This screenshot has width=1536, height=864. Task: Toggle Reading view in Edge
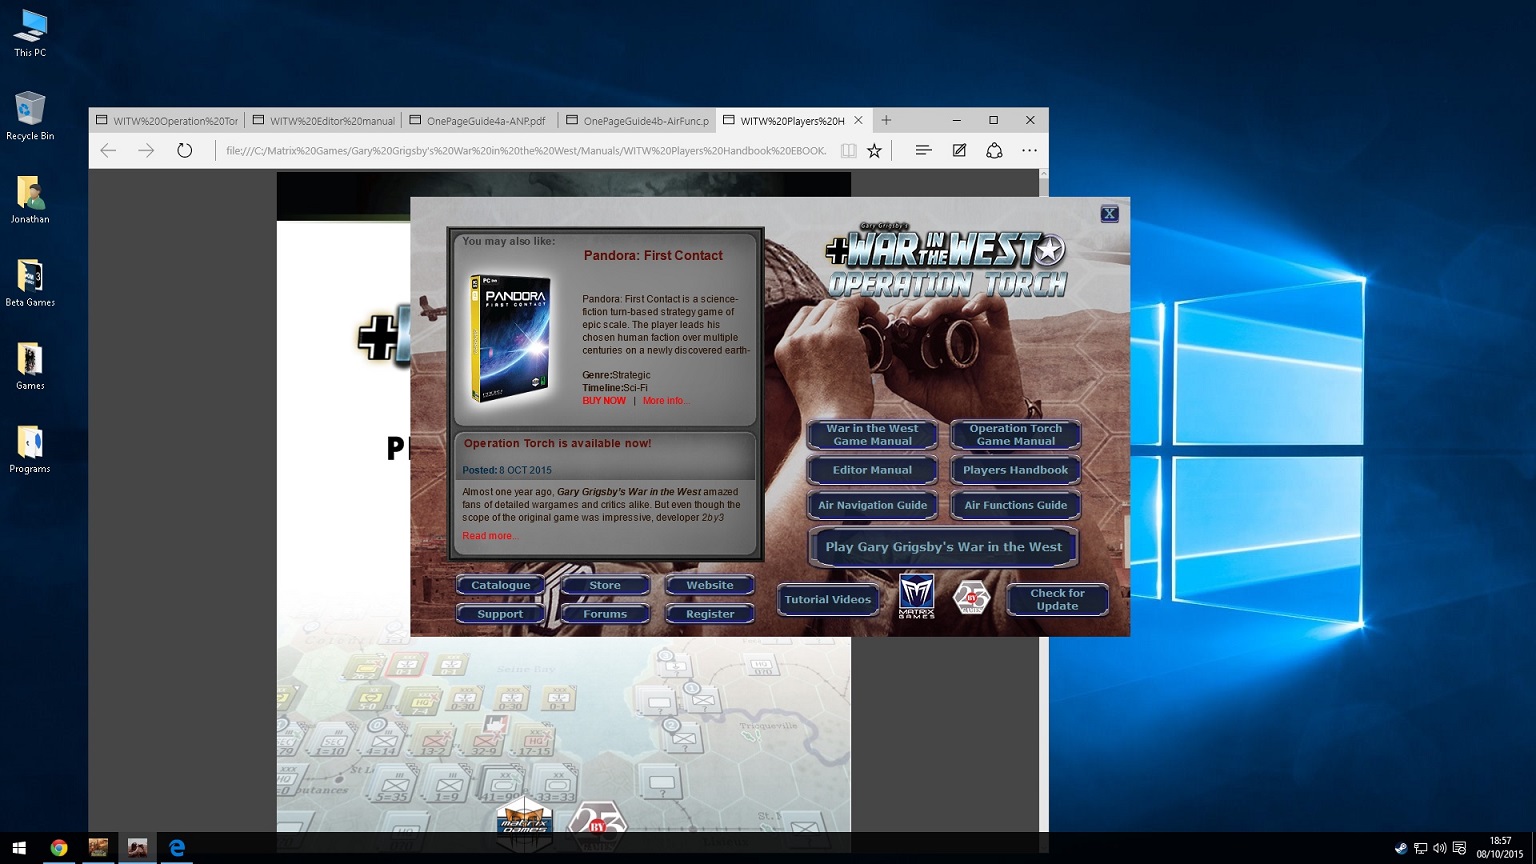(848, 151)
